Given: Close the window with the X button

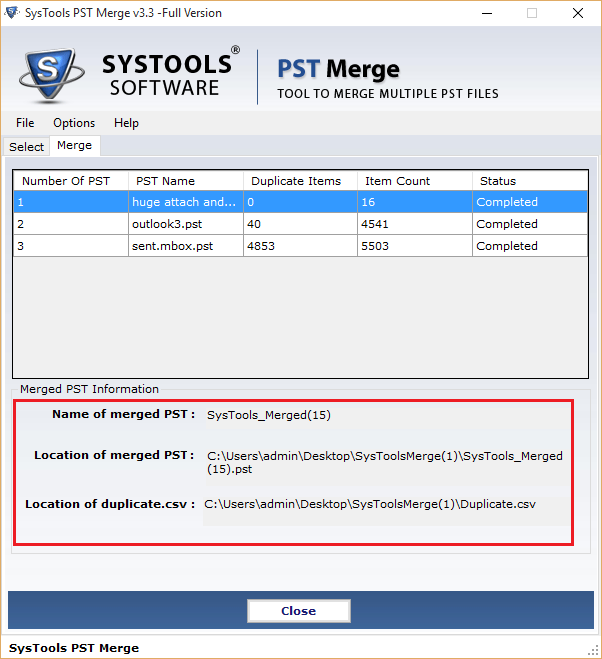Looking at the screenshot, I should click(x=578, y=13).
